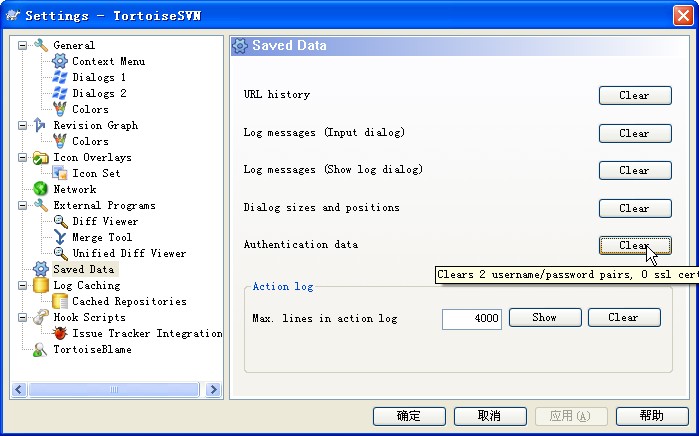
Task: Click the Unified Diff Viewer magnifier icon
Action: [60, 254]
